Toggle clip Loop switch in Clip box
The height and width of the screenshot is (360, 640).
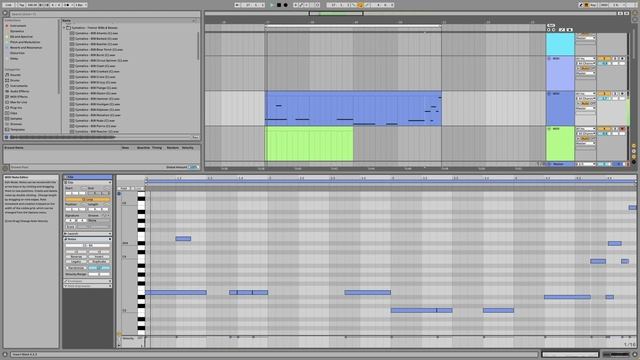coord(89,200)
